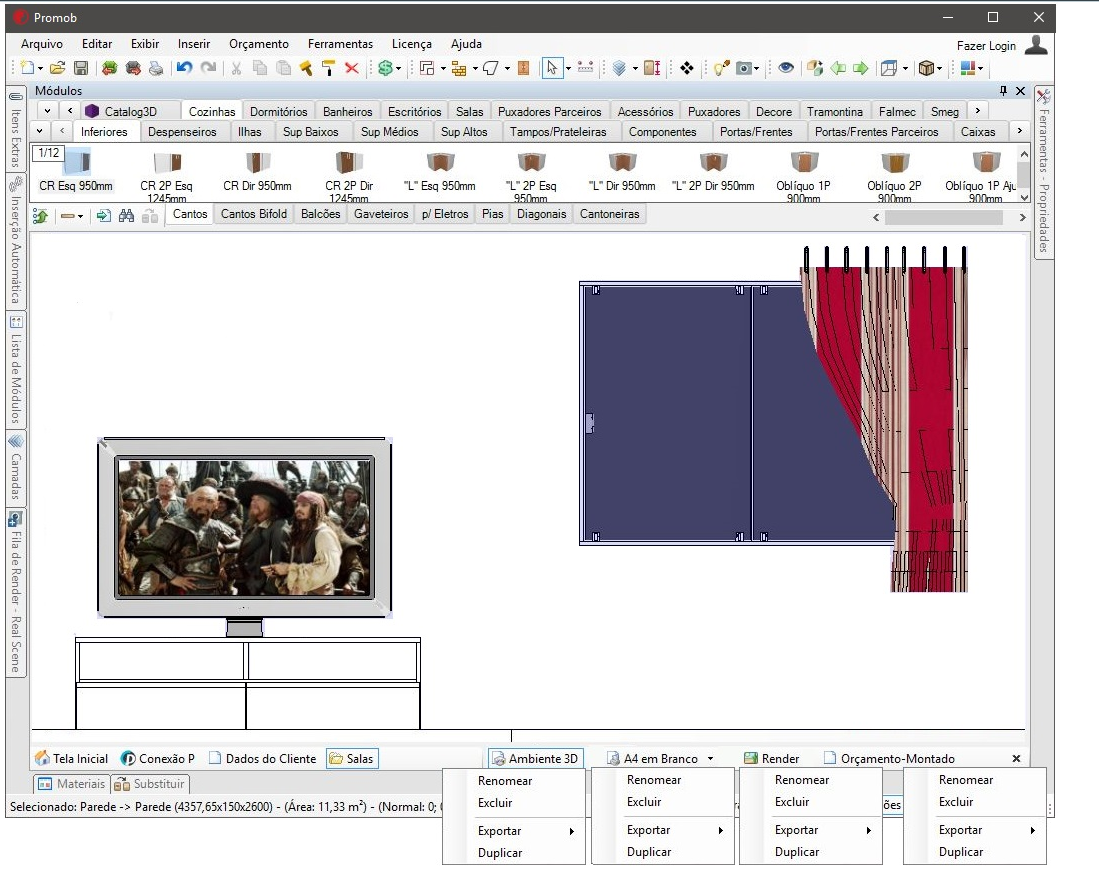This screenshot has height=879, width=1099.
Task: Click the module list vertical scrollbar down arrow
Action: (x=1024, y=197)
